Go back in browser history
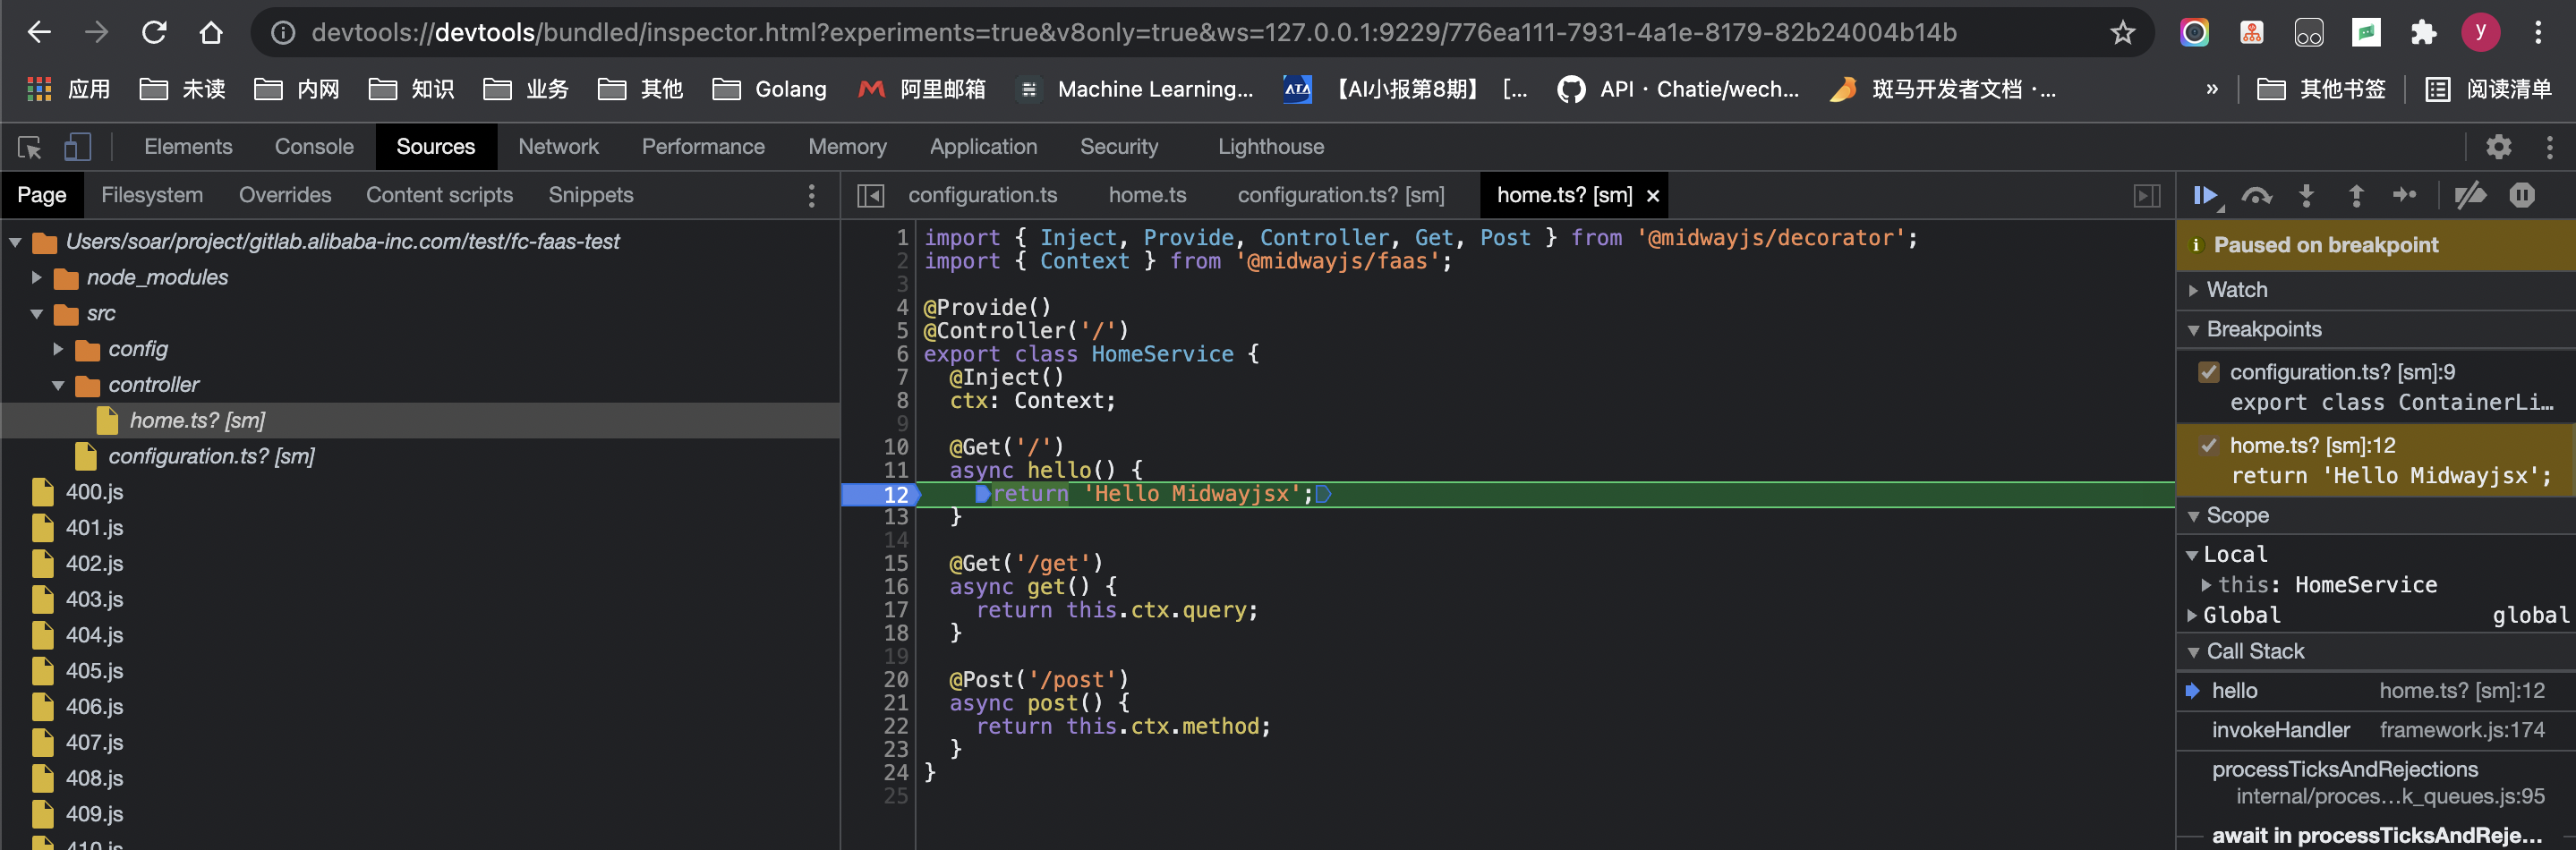Viewport: 2576px width, 850px height. click(x=39, y=33)
